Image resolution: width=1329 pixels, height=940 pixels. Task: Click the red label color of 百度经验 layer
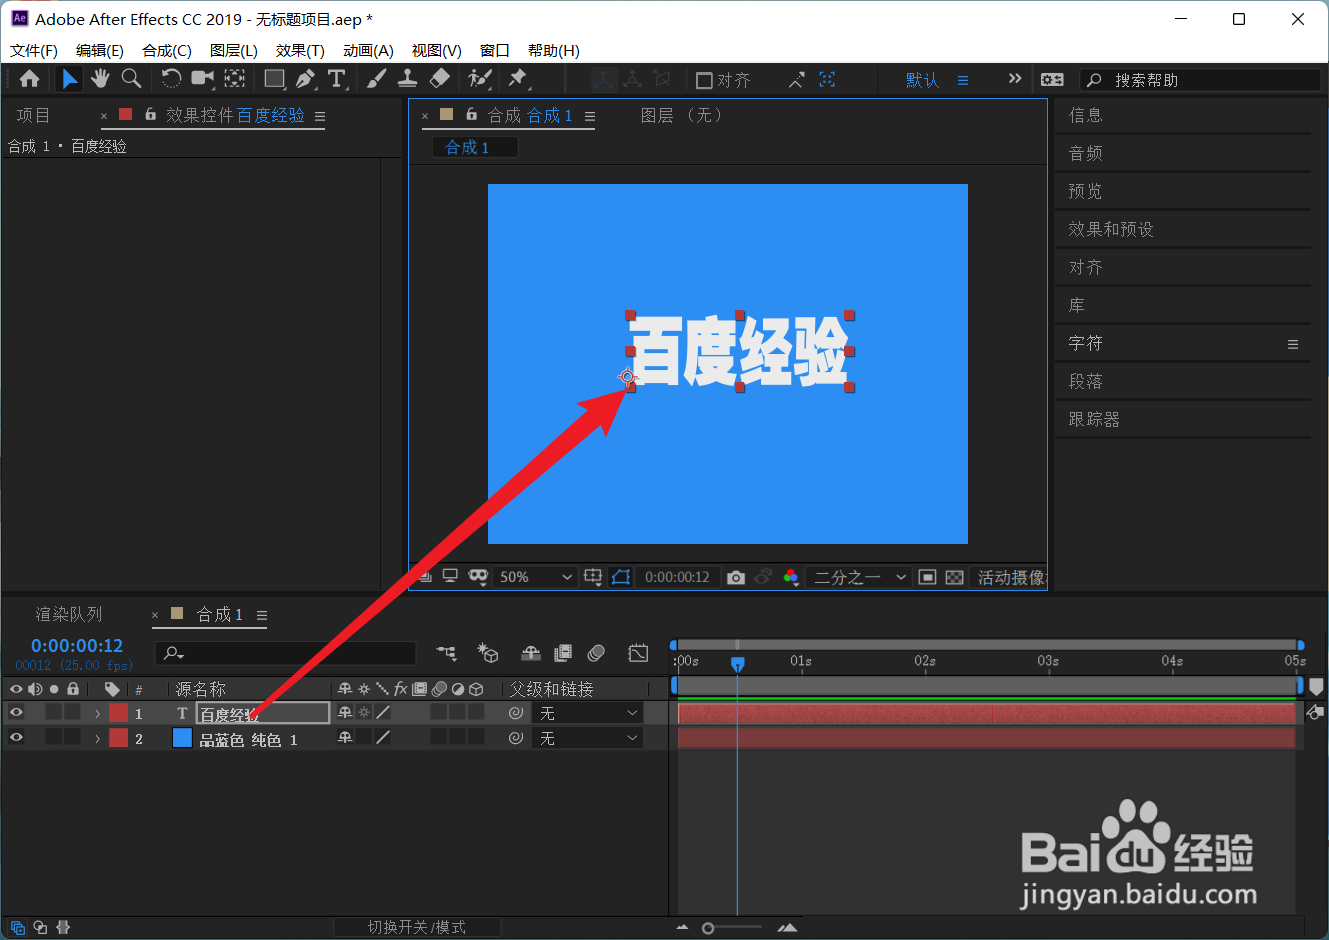pyautogui.click(x=119, y=713)
